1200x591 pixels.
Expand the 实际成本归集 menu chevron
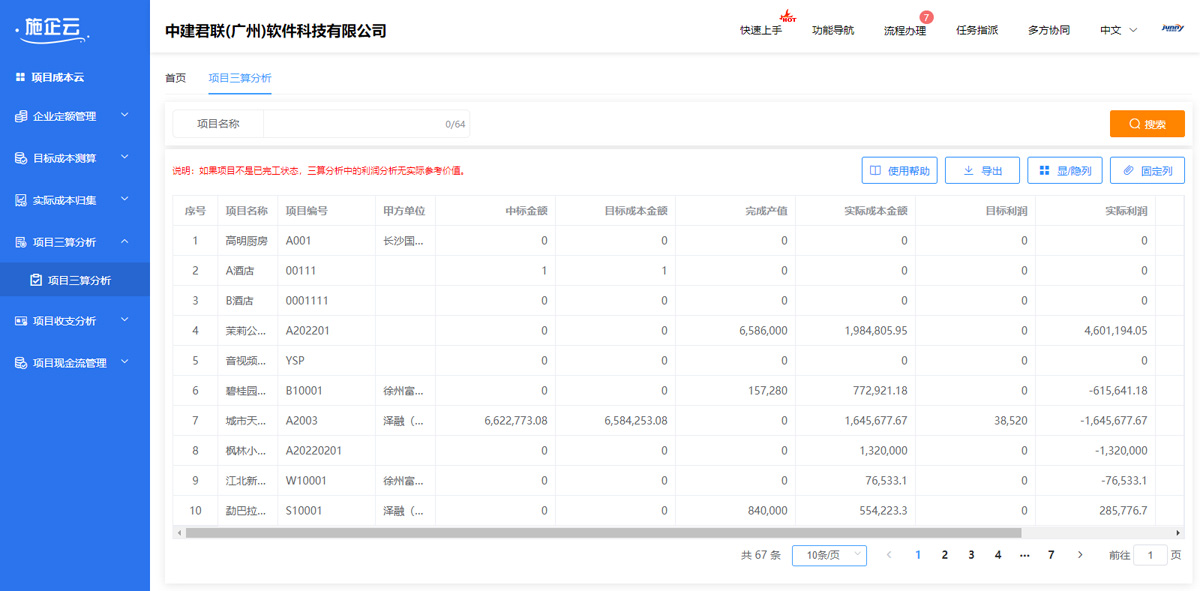(125, 199)
